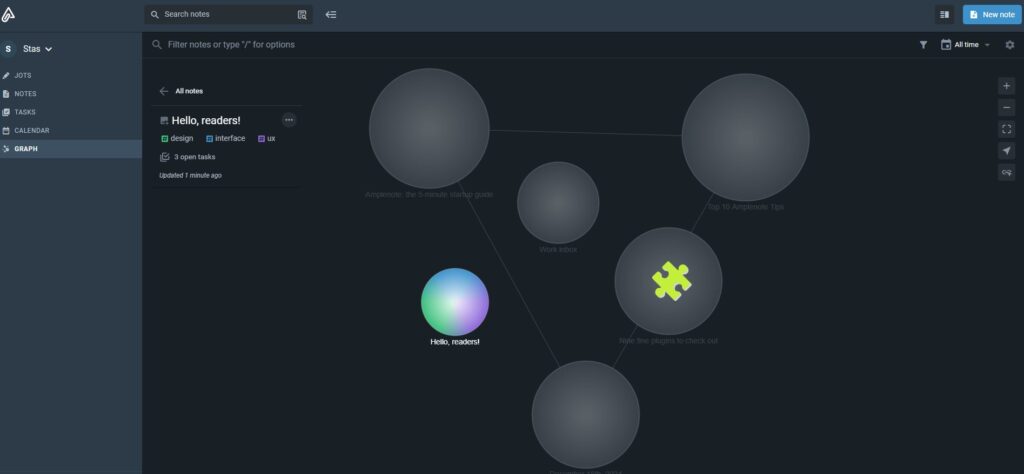Image resolution: width=1024 pixels, height=474 pixels.
Task: Open the All time date dropdown
Action: pyautogui.click(x=966, y=45)
